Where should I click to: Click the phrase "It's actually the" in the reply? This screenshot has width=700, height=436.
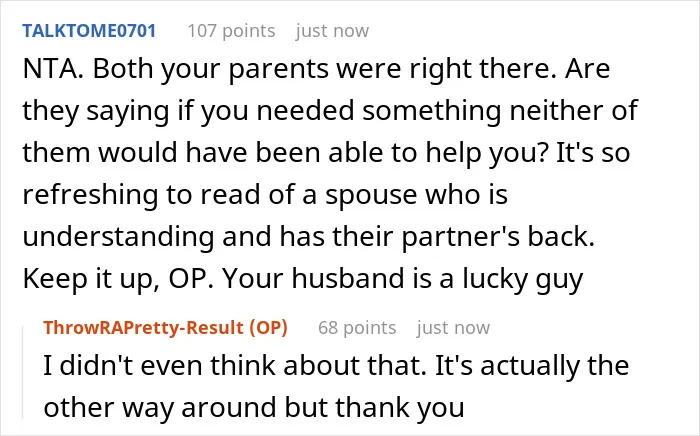532,366
